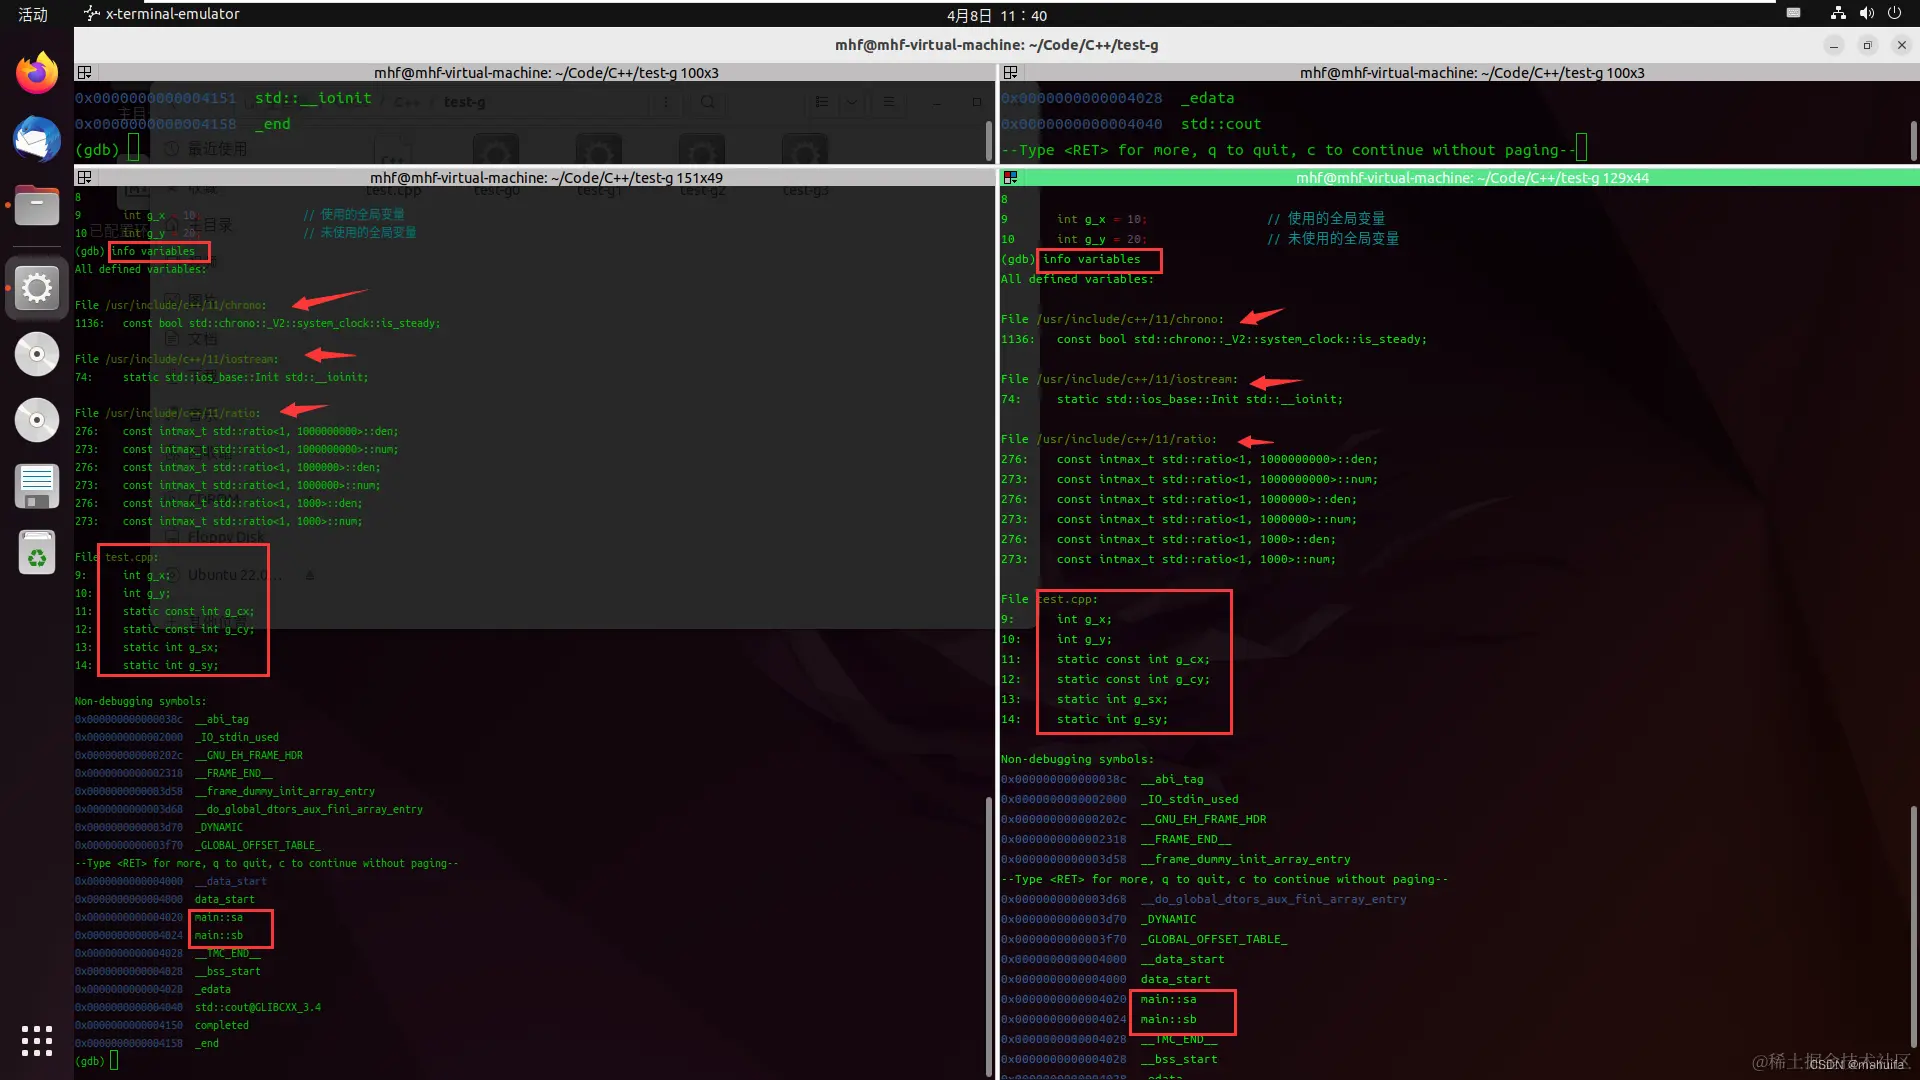This screenshot has height=1080, width=1920.
Task: Click 'Non-debugging symbols:' in the 151x49 pane
Action: pos(141,701)
